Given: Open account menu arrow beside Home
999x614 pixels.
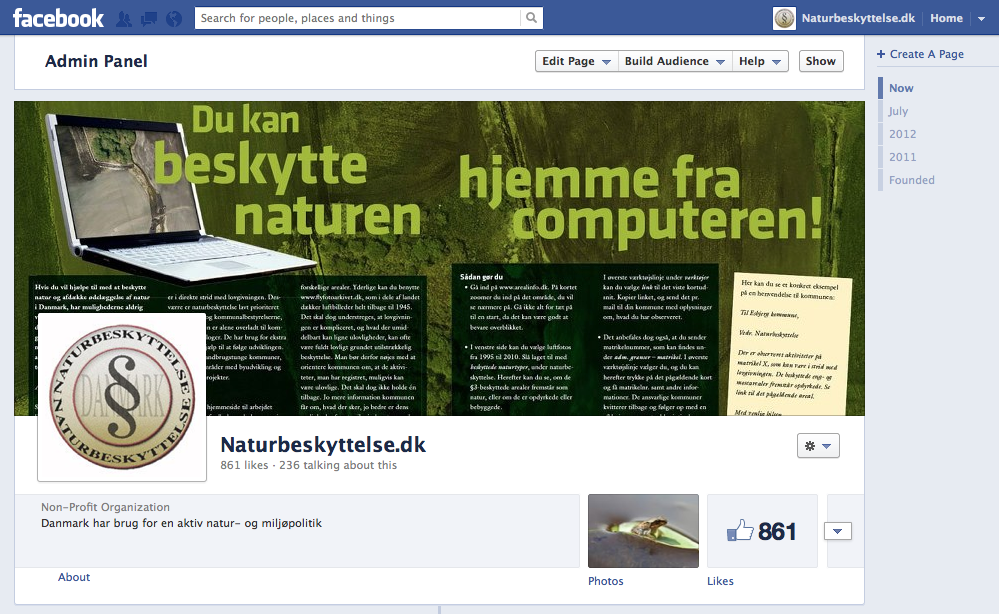Looking at the screenshot, I should click(x=981, y=18).
